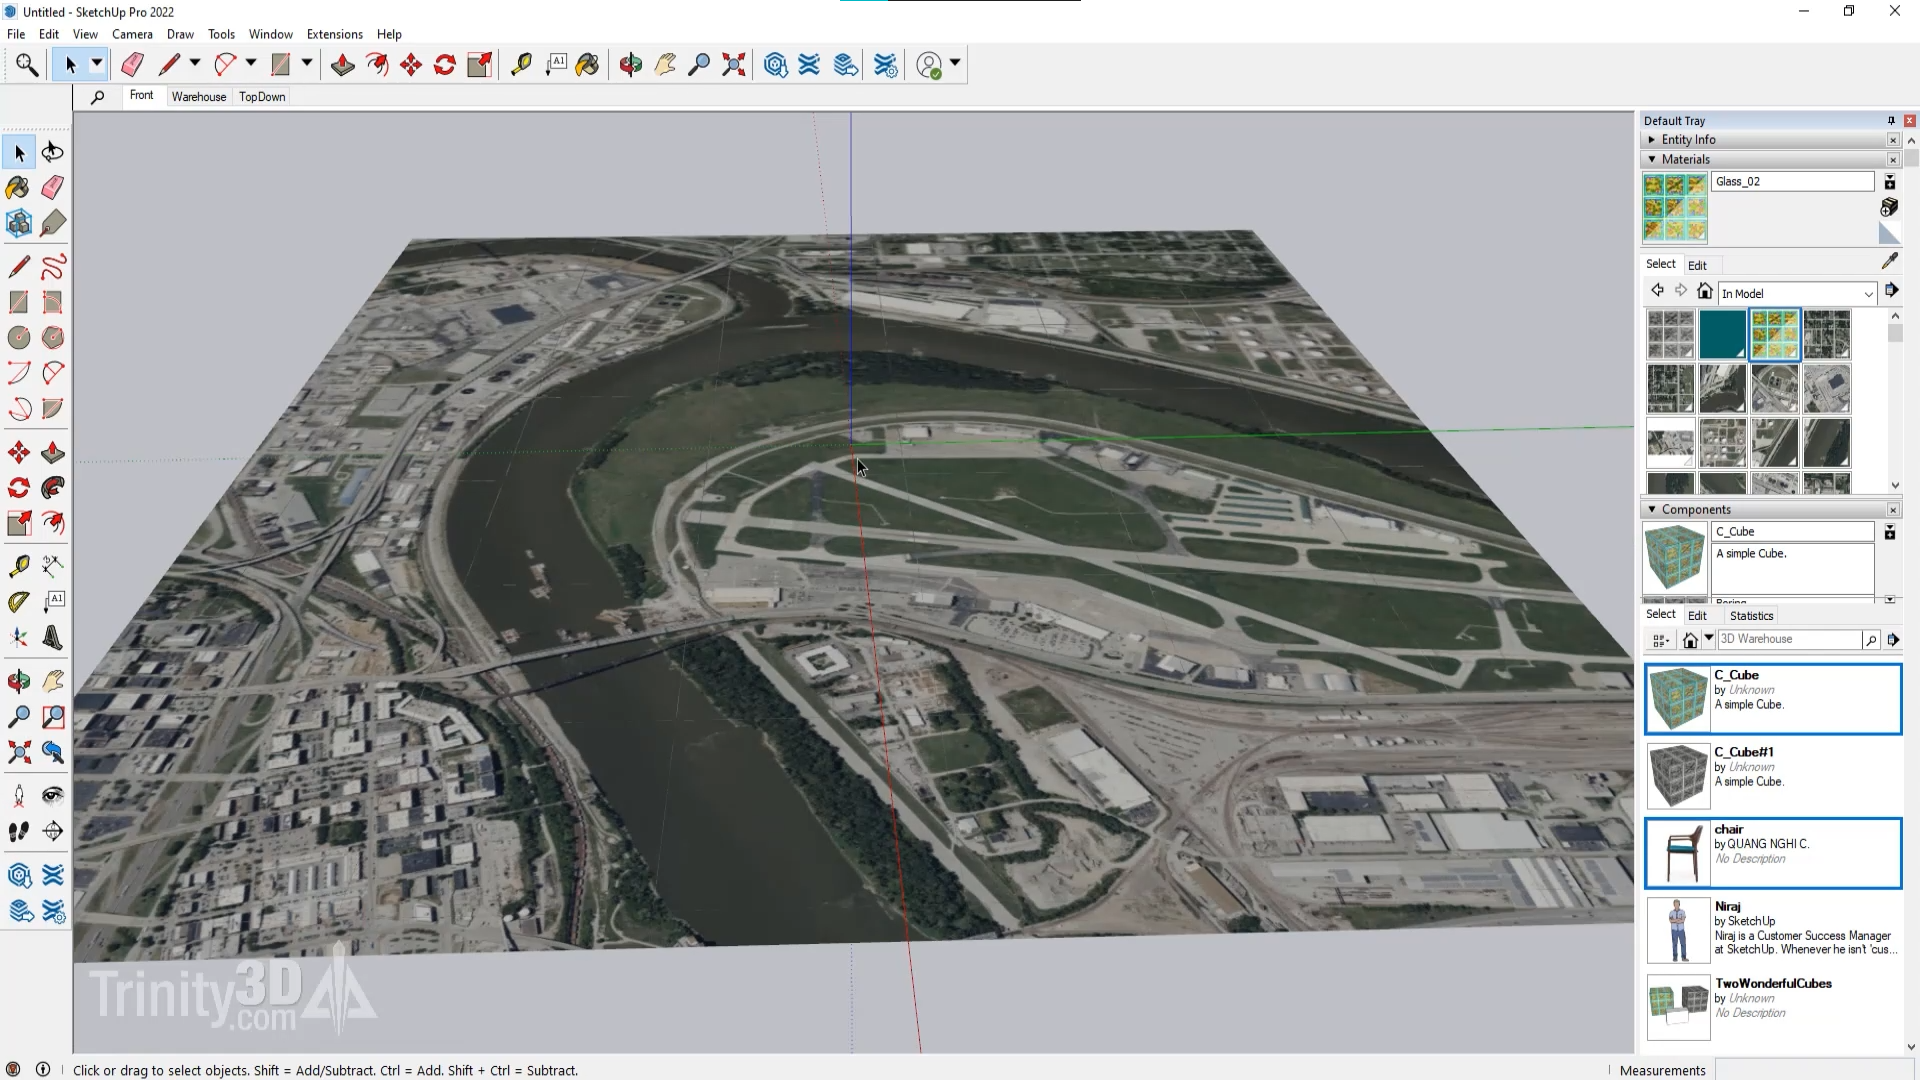Click the 3D Warehouse search field
The image size is (1920, 1080).
click(x=1788, y=640)
